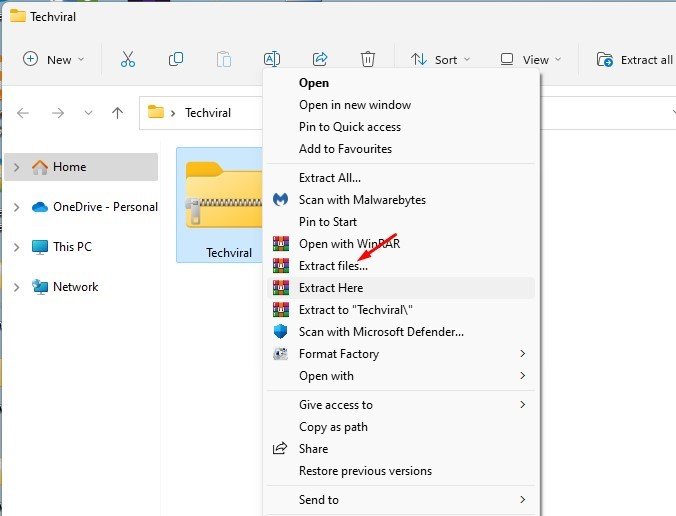The height and width of the screenshot is (516, 676).
Task: Click Share icon in context menu
Action: click(x=280, y=448)
